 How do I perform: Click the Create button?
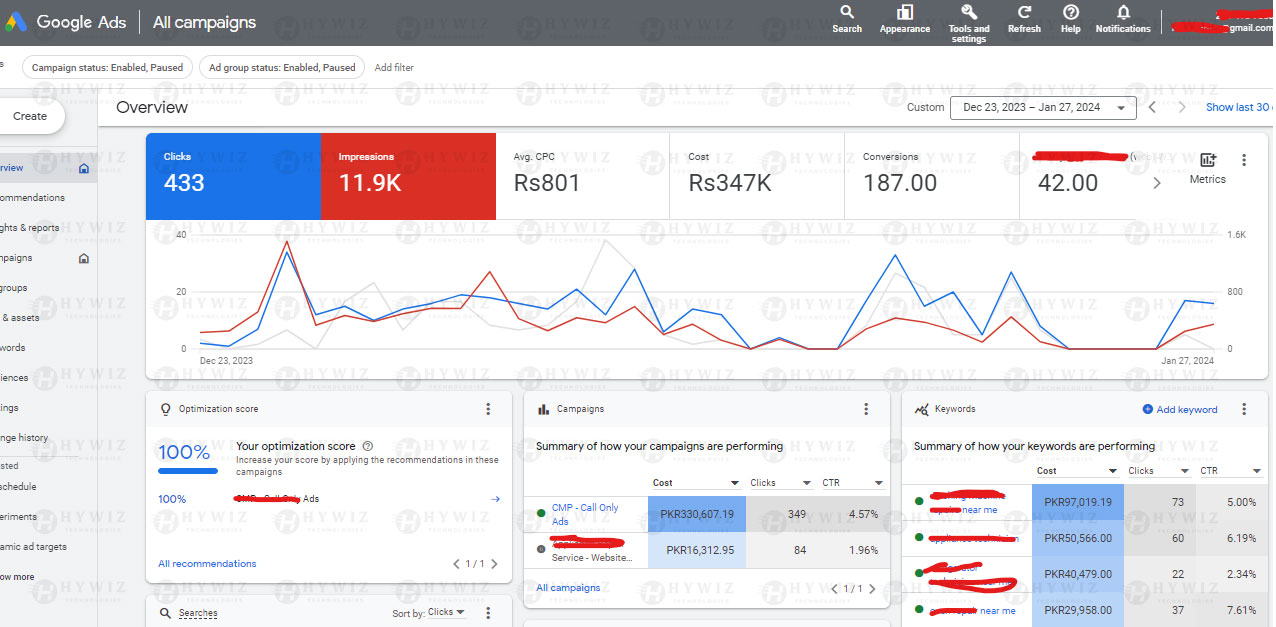31,116
